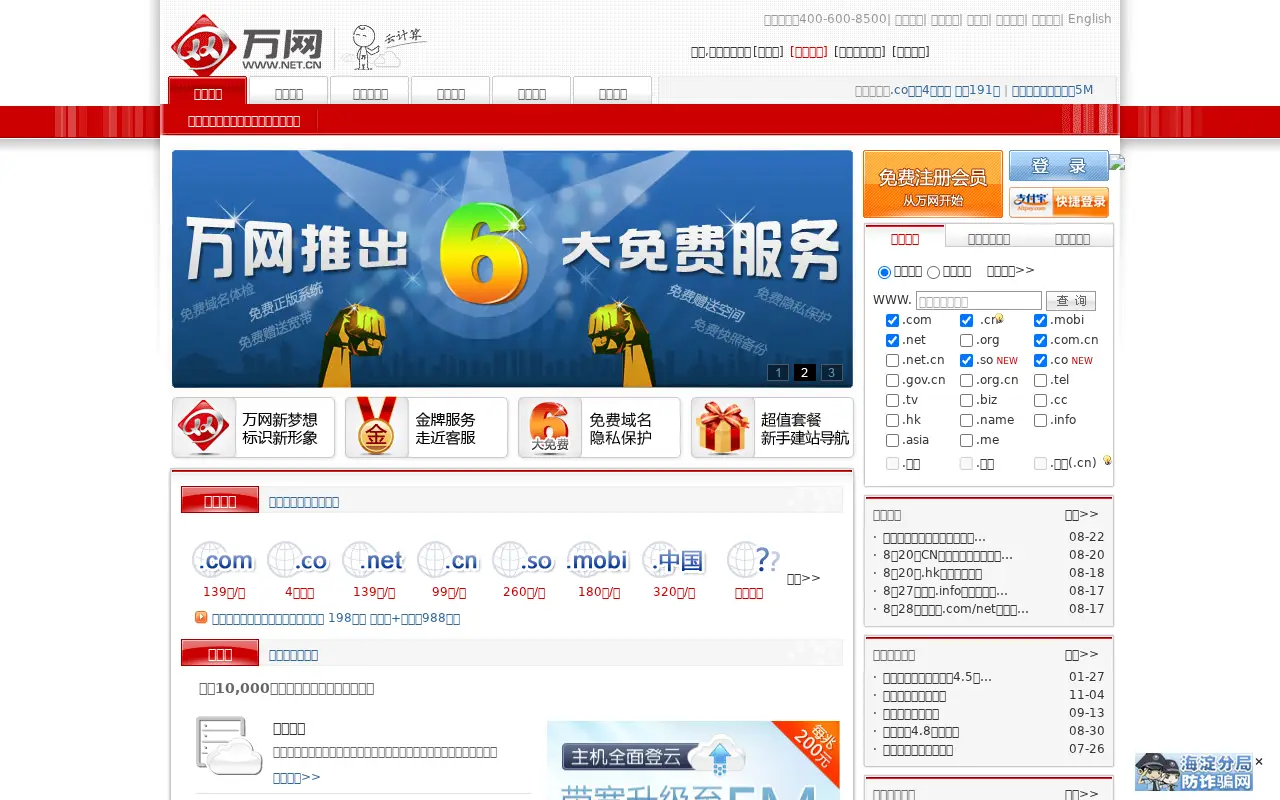The width and height of the screenshot is (1280, 800).
Task: Open the .so domain globe icon
Action: 523,560
